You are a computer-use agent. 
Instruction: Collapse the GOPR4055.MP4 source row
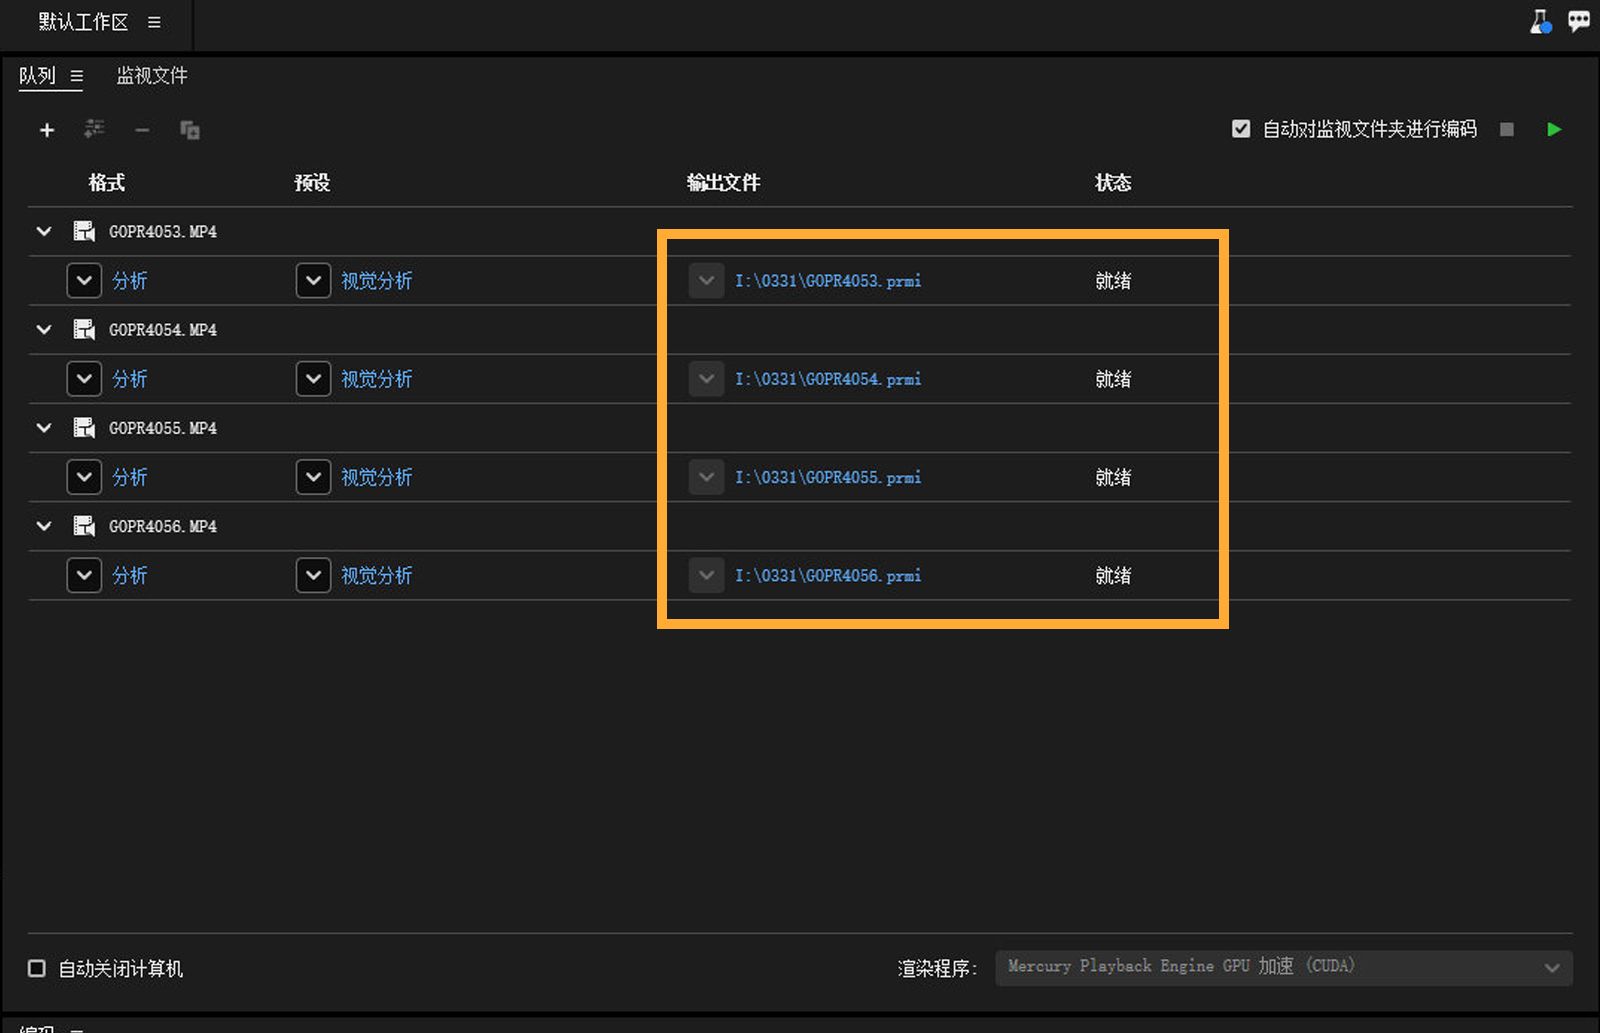[x=44, y=428]
